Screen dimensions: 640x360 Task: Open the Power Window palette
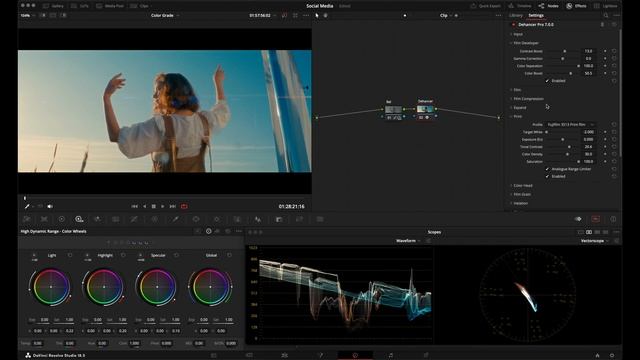(x=196, y=220)
